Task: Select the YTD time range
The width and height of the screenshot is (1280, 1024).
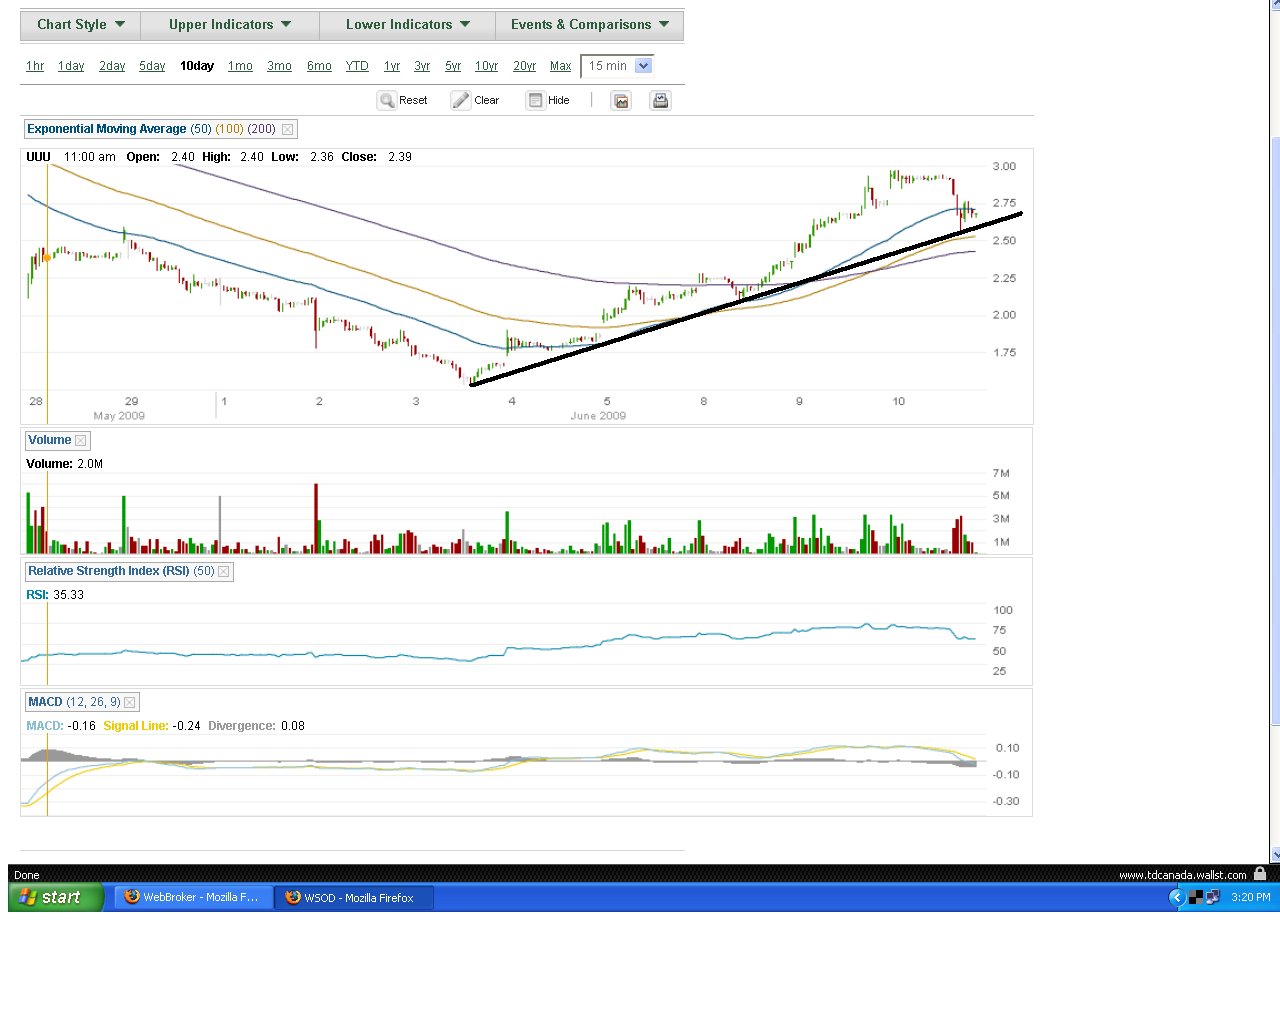Action: 357,66
